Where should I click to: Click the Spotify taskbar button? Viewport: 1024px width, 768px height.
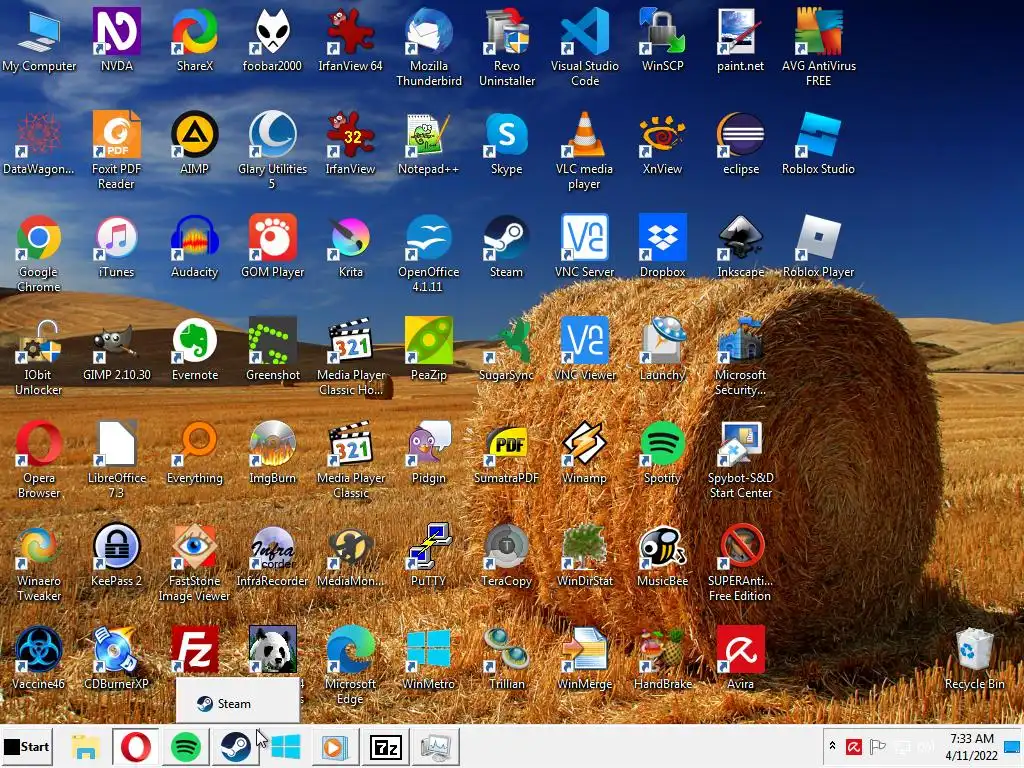[185, 746]
